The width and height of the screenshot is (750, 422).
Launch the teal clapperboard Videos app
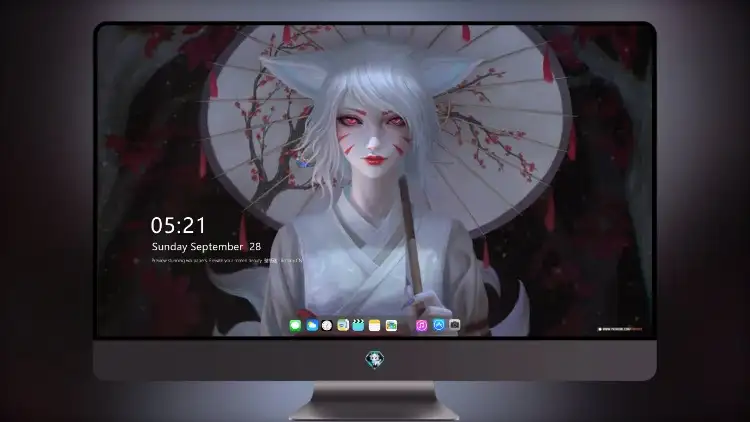point(358,326)
